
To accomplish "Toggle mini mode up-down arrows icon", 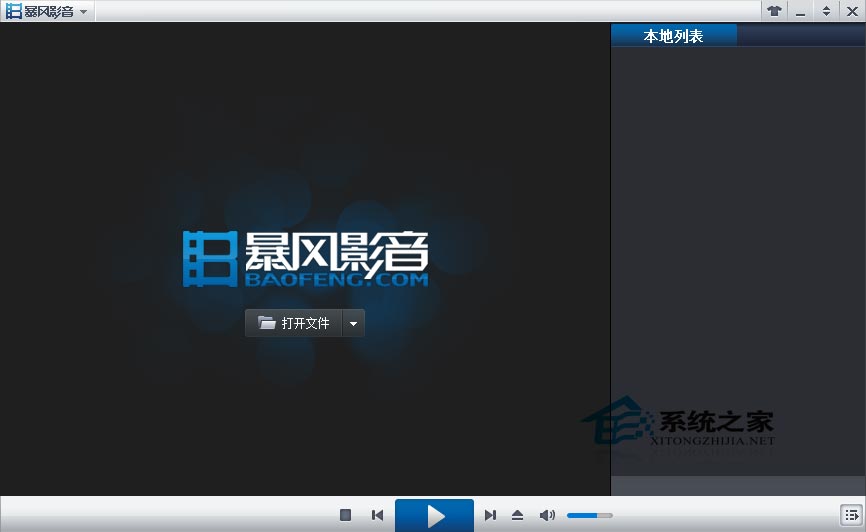I will click(826, 11).
